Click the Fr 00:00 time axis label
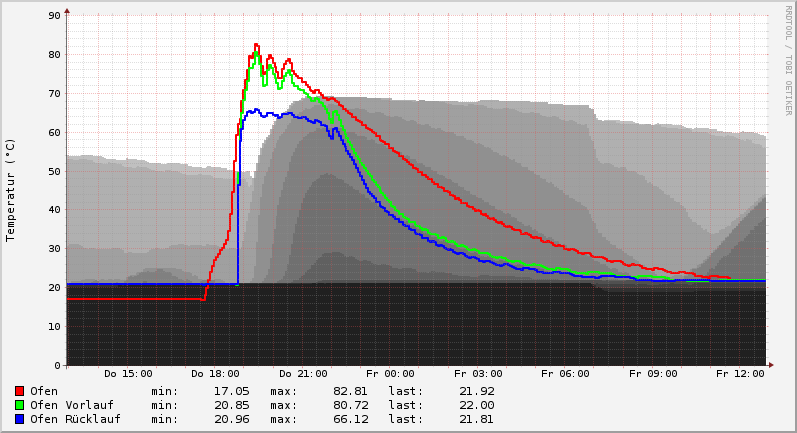 [x=390, y=374]
